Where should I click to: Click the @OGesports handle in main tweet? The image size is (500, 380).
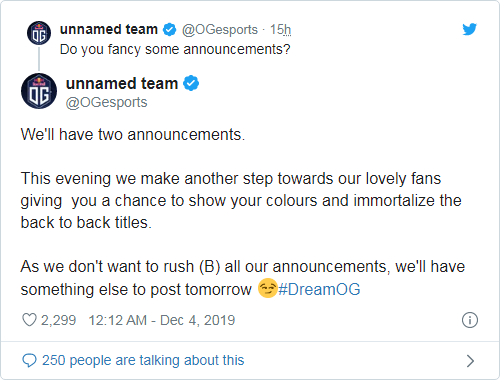tap(106, 102)
